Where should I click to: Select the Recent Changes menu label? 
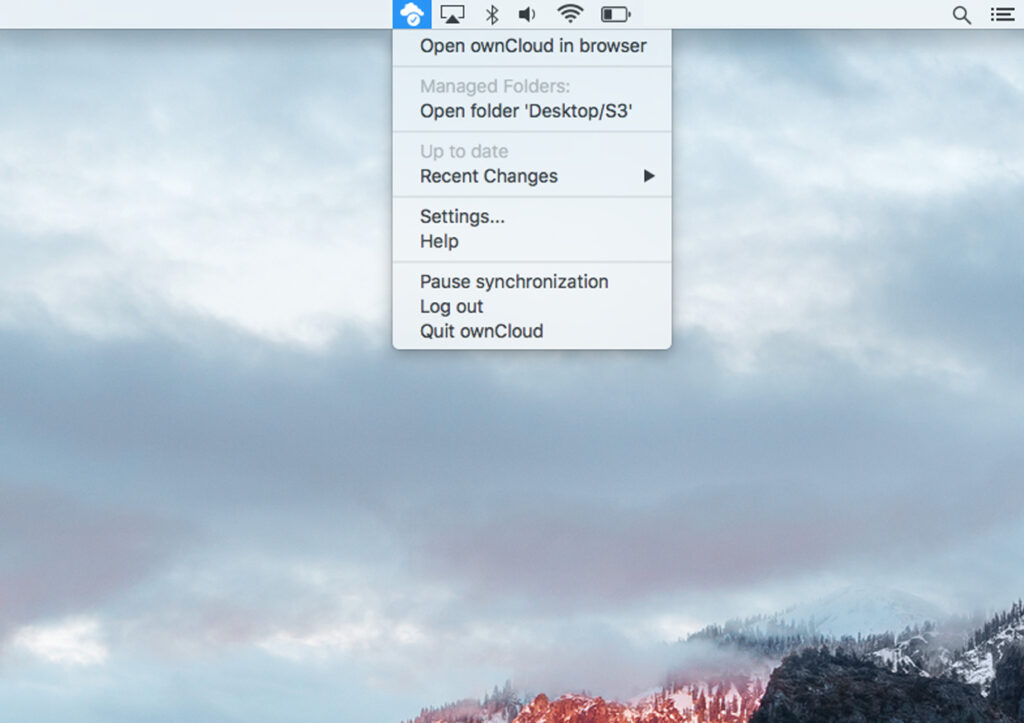point(488,176)
